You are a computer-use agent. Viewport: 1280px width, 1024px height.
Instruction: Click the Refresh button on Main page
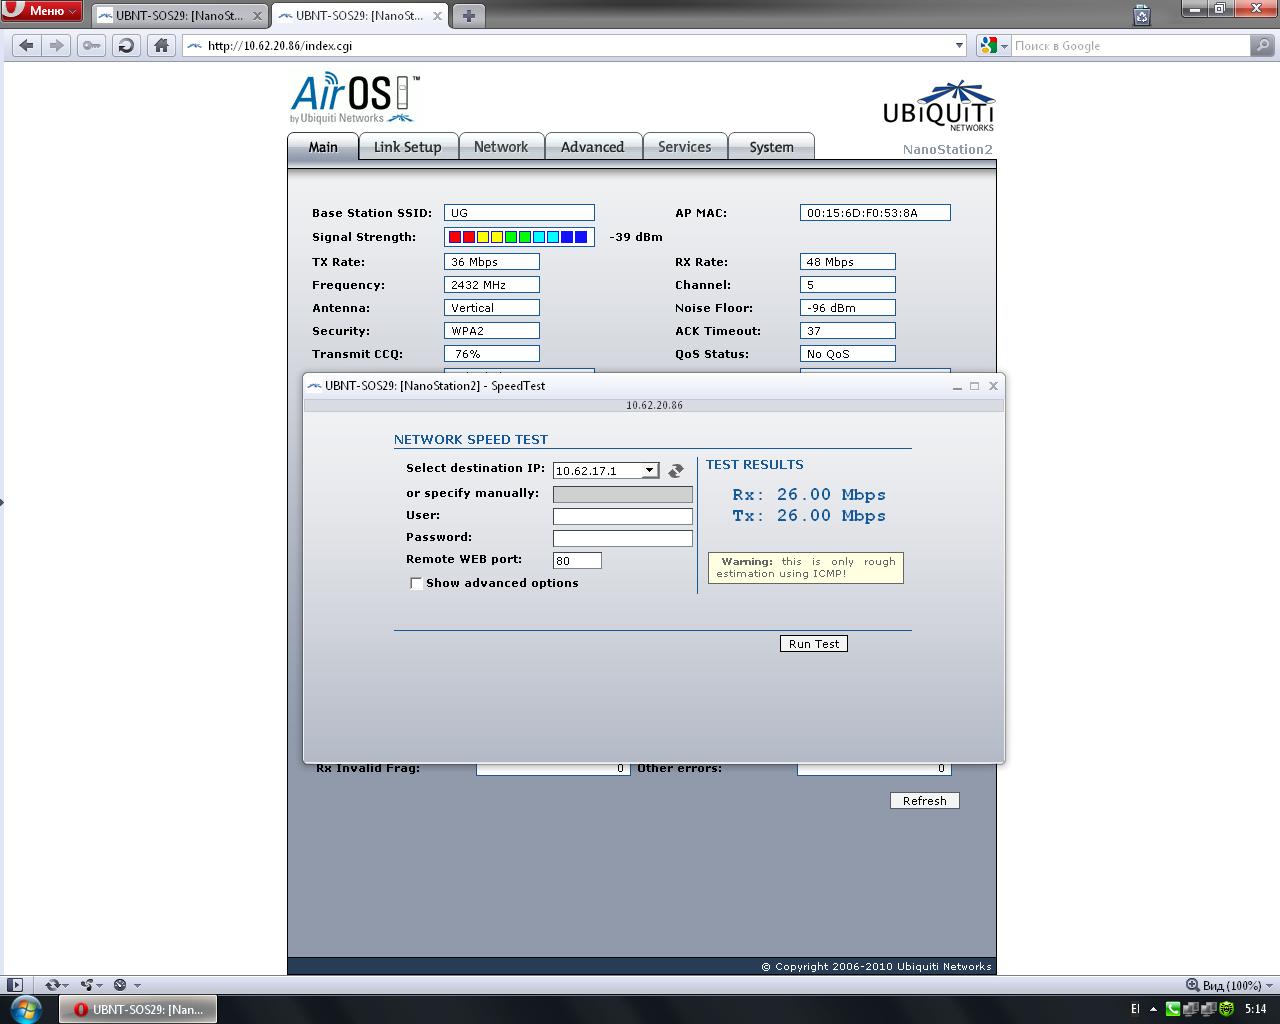(925, 801)
